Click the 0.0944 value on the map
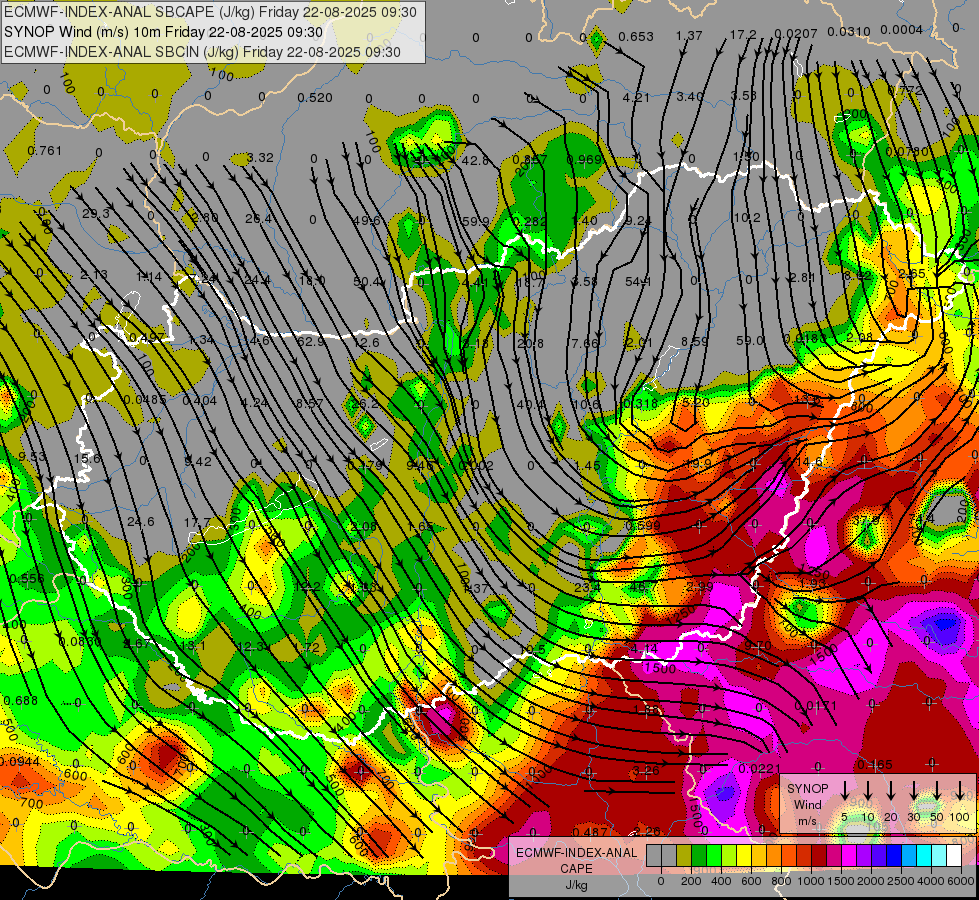 tap(20, 761)
